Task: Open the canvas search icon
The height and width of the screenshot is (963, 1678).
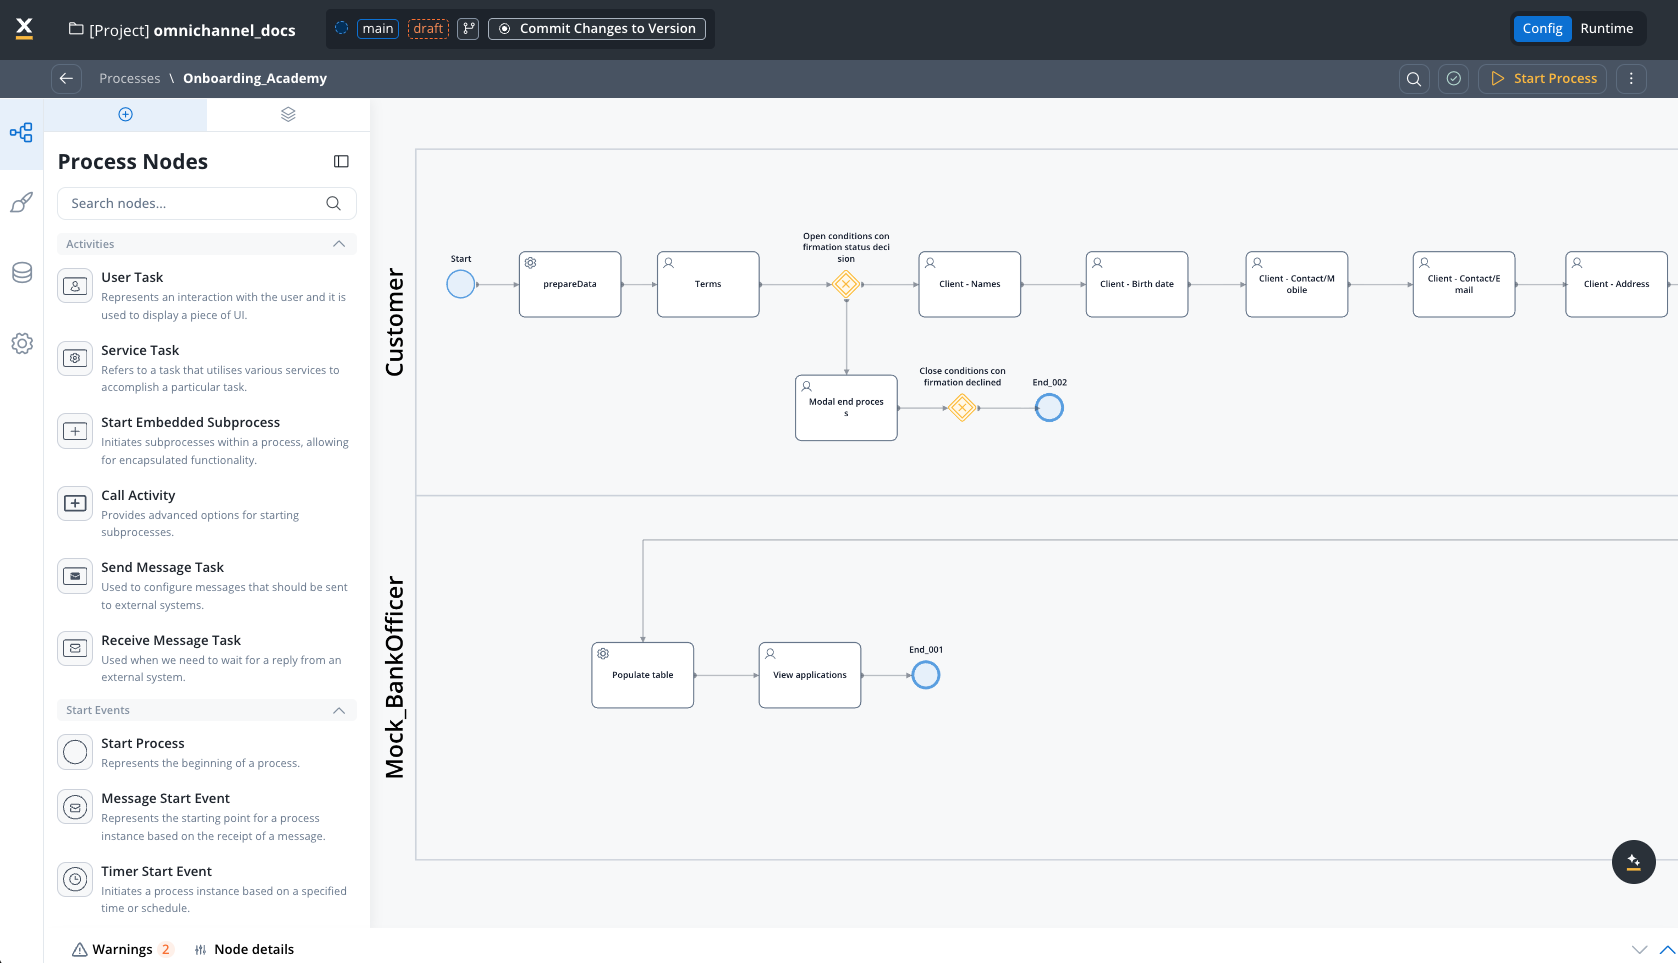Action: [1413, 79]
